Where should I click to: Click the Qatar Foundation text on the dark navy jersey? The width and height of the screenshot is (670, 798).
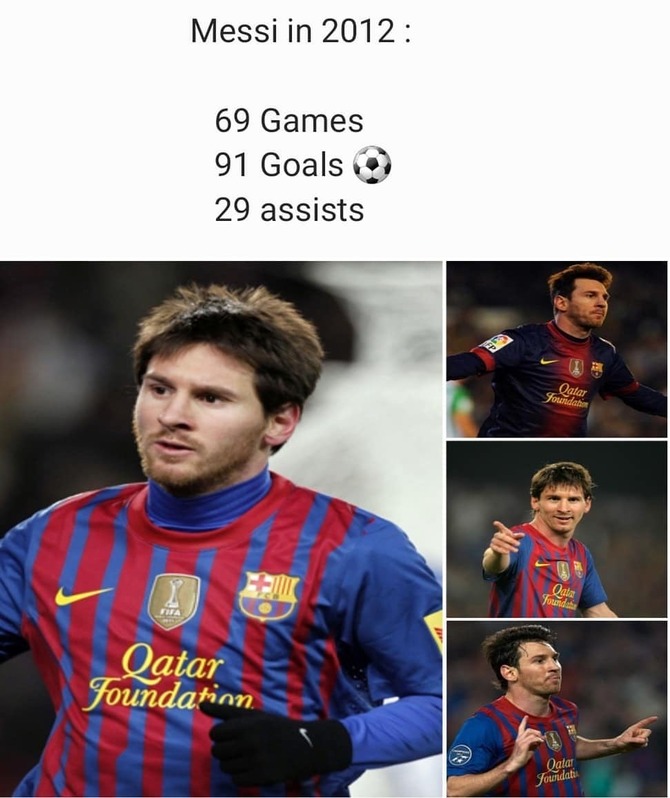pyautogui.click(x=567, y=396)
